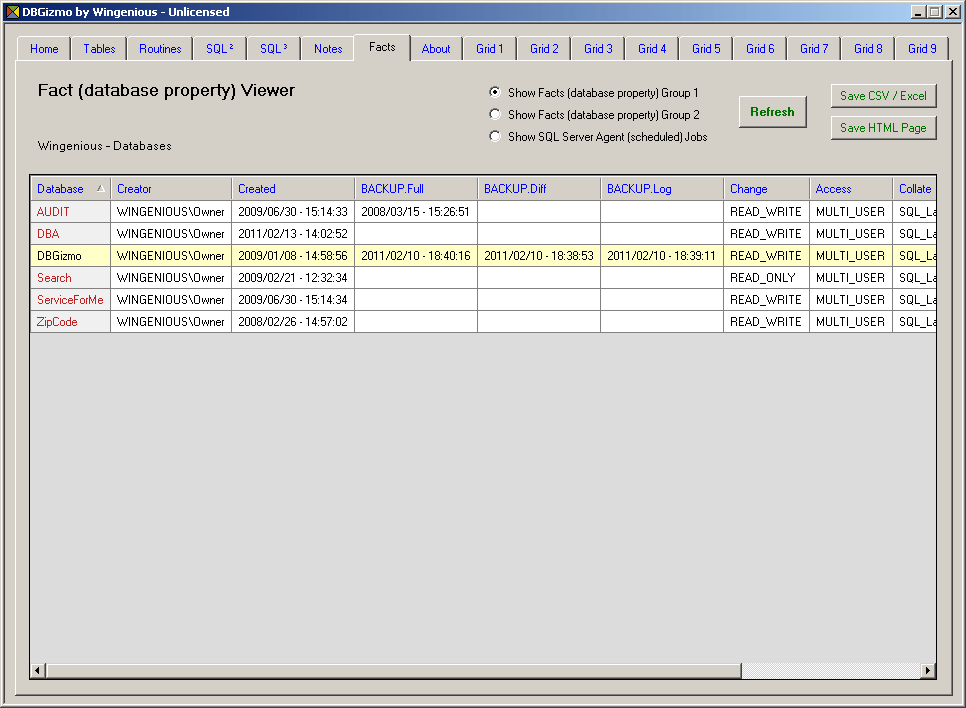Click the Save CSV / Excel button
The width and height of the screenshot is (966, 708).
click(x=883, y=96)
